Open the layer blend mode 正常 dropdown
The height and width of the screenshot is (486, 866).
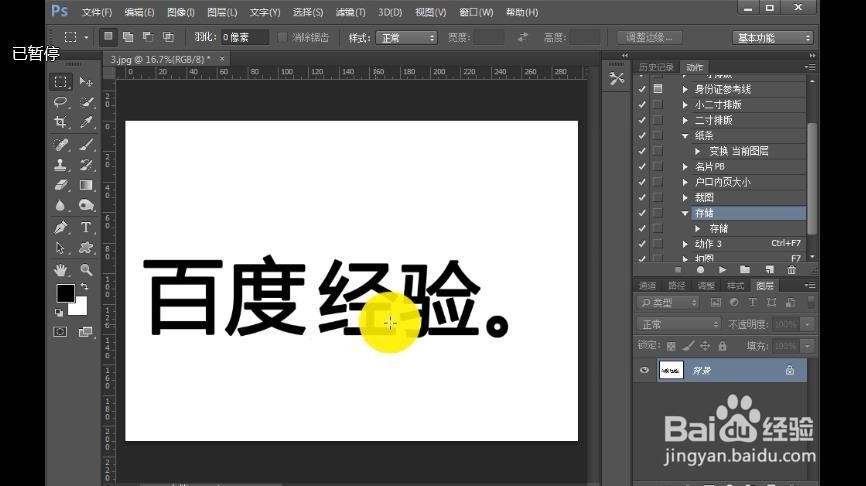pyautogui.click(x=679, y=324)
